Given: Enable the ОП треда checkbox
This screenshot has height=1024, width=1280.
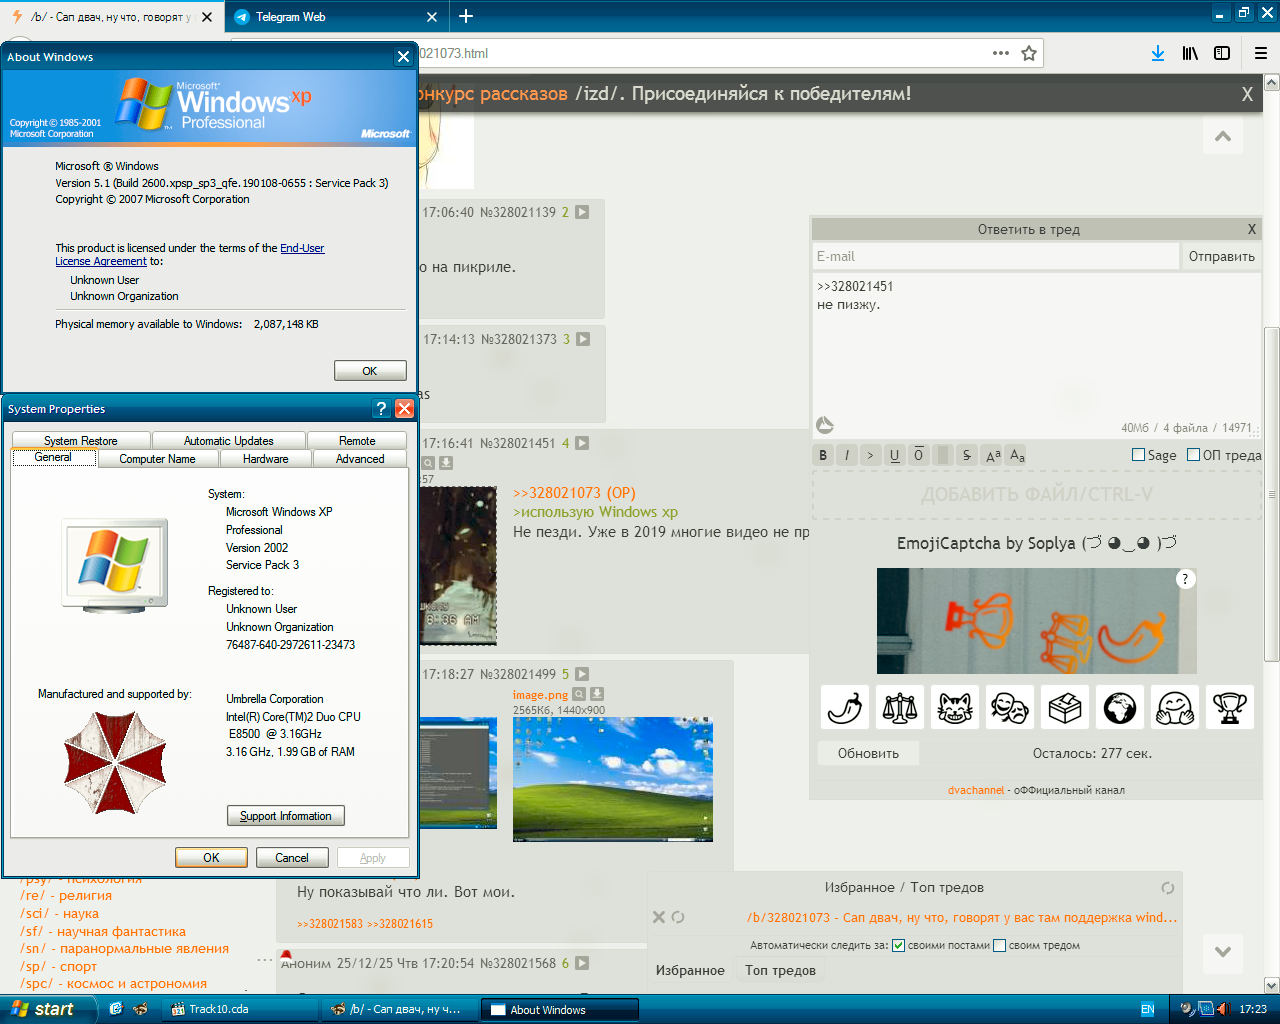Looking at the screenshot, I should [1193, 455].
